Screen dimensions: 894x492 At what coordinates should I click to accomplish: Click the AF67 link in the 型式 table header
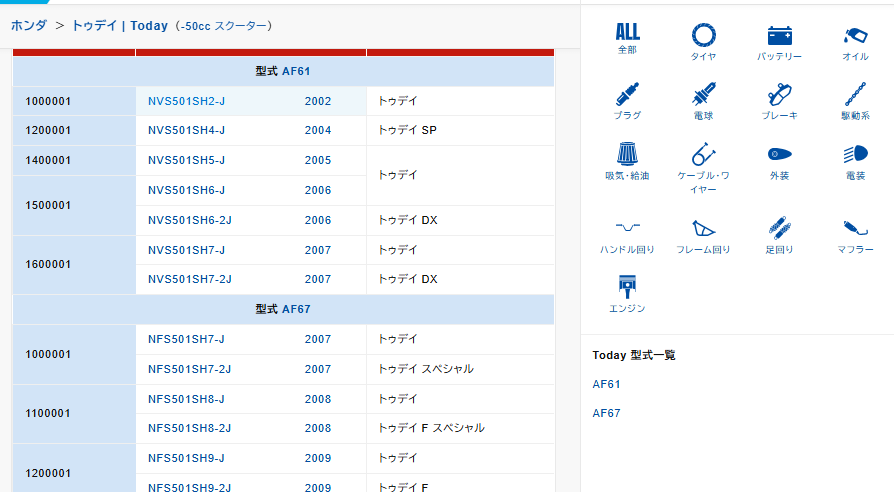(296, 309)
